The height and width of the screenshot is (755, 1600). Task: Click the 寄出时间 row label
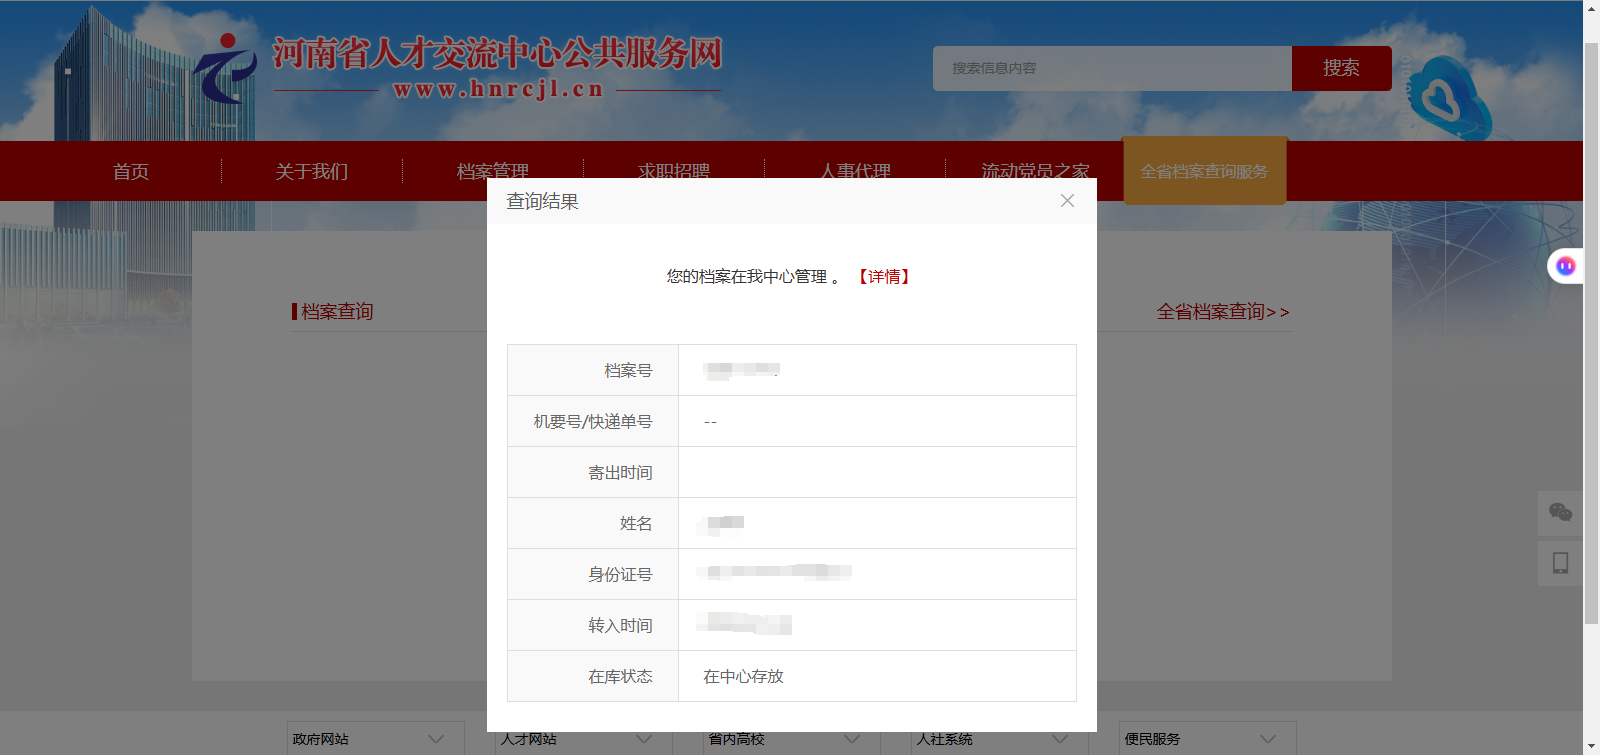[620, 473]
